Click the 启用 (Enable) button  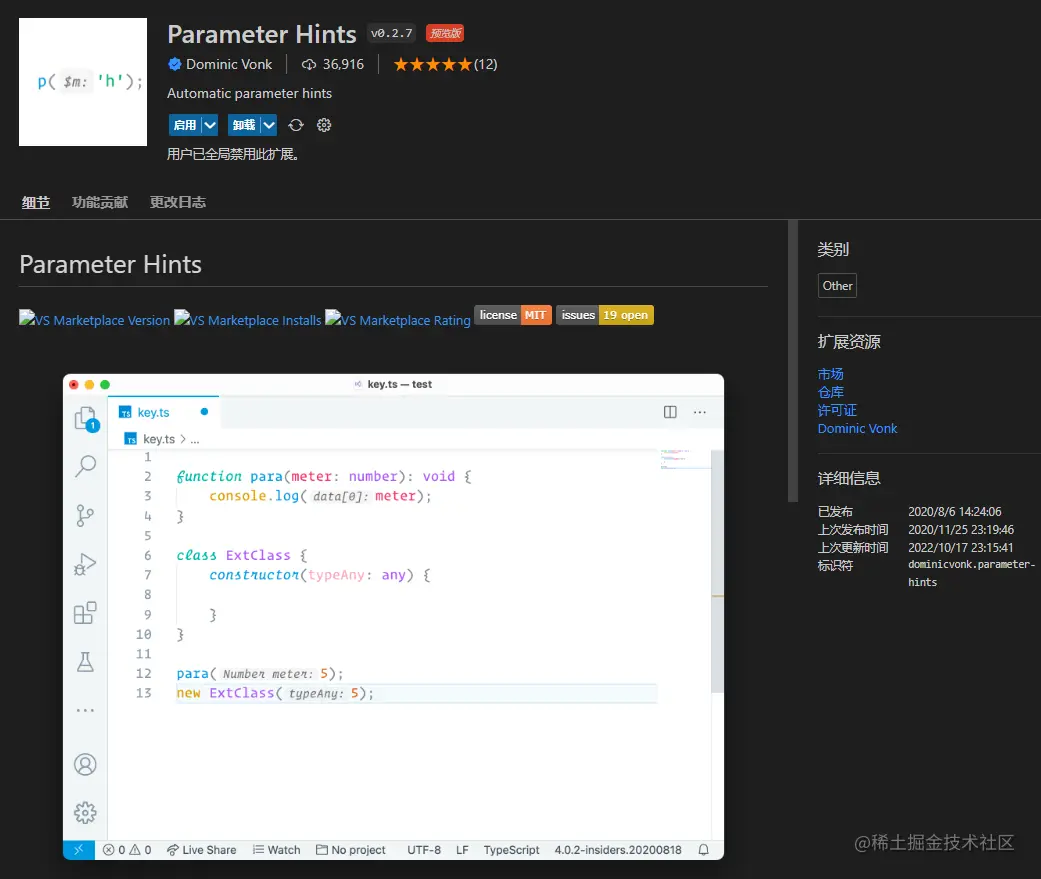[x=185, y=125]
